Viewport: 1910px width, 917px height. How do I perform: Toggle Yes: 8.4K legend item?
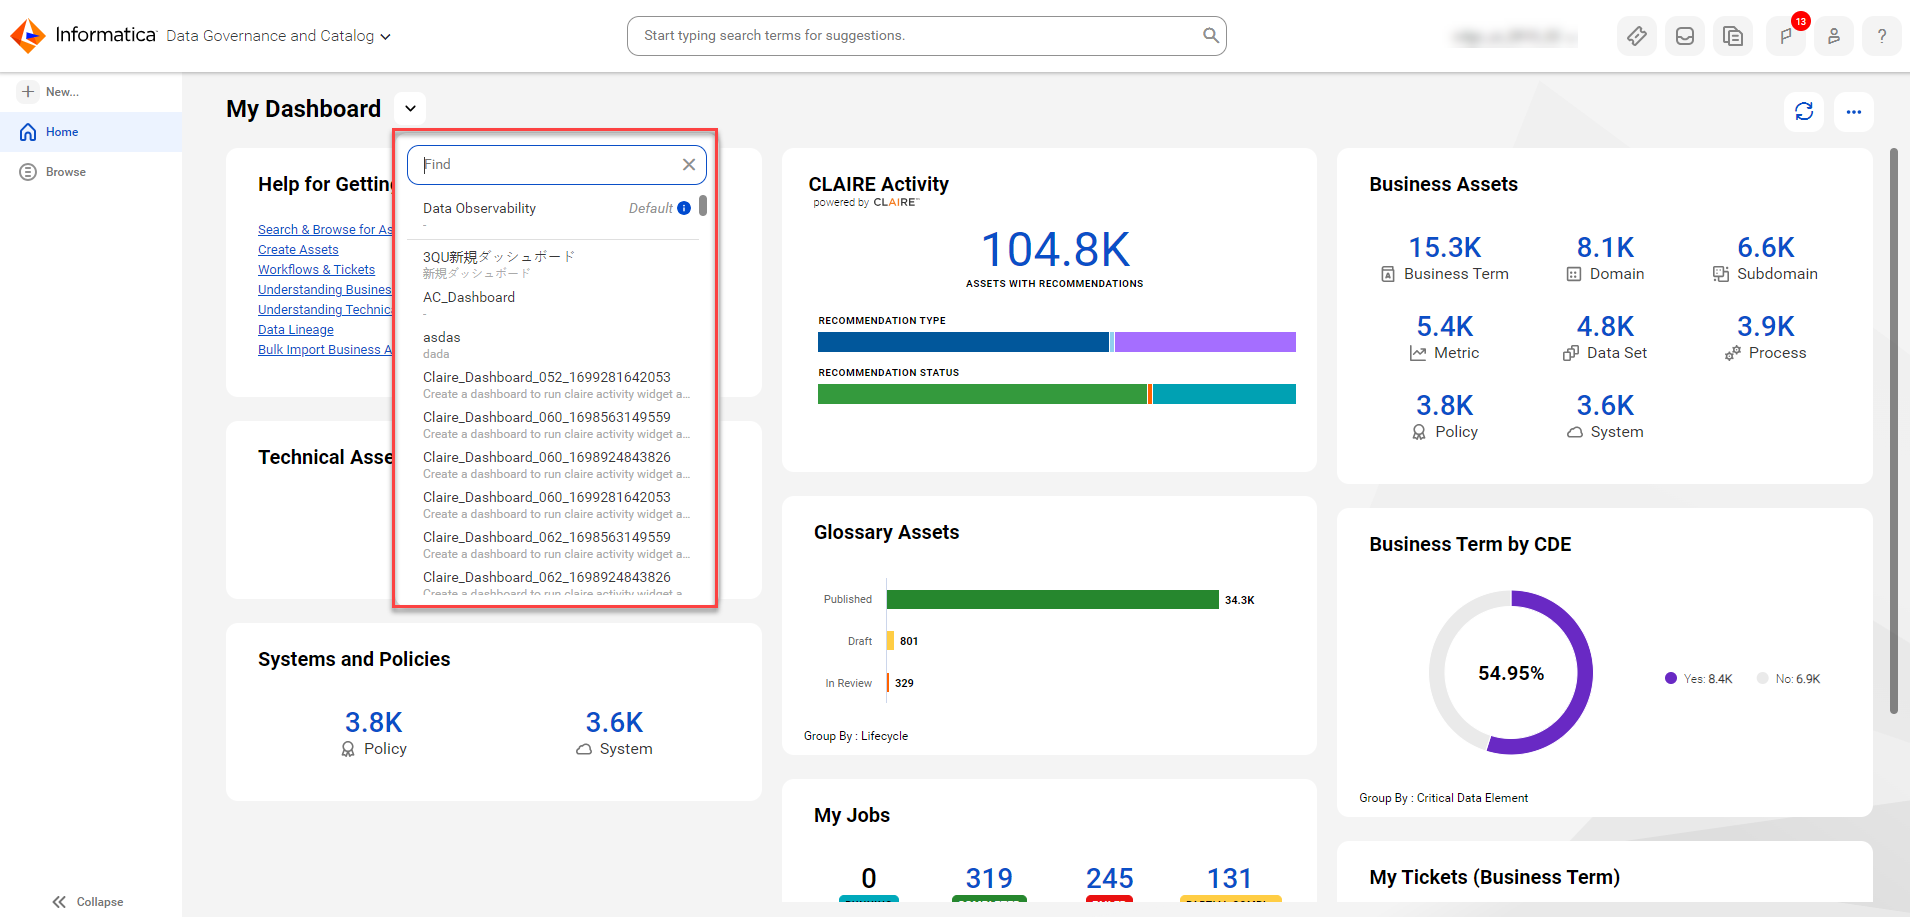[x=1698, y=679]
